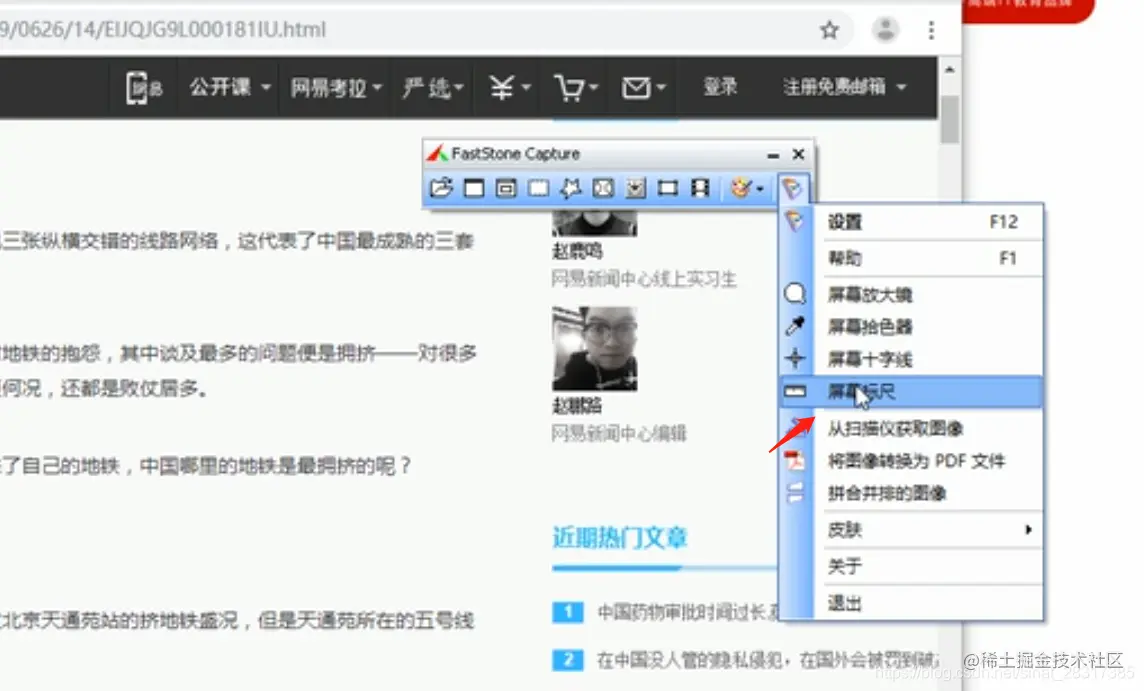Expand 注册免费邮箱 dropdown
This screenshot has width=1144, height=691.
(844, 87)
